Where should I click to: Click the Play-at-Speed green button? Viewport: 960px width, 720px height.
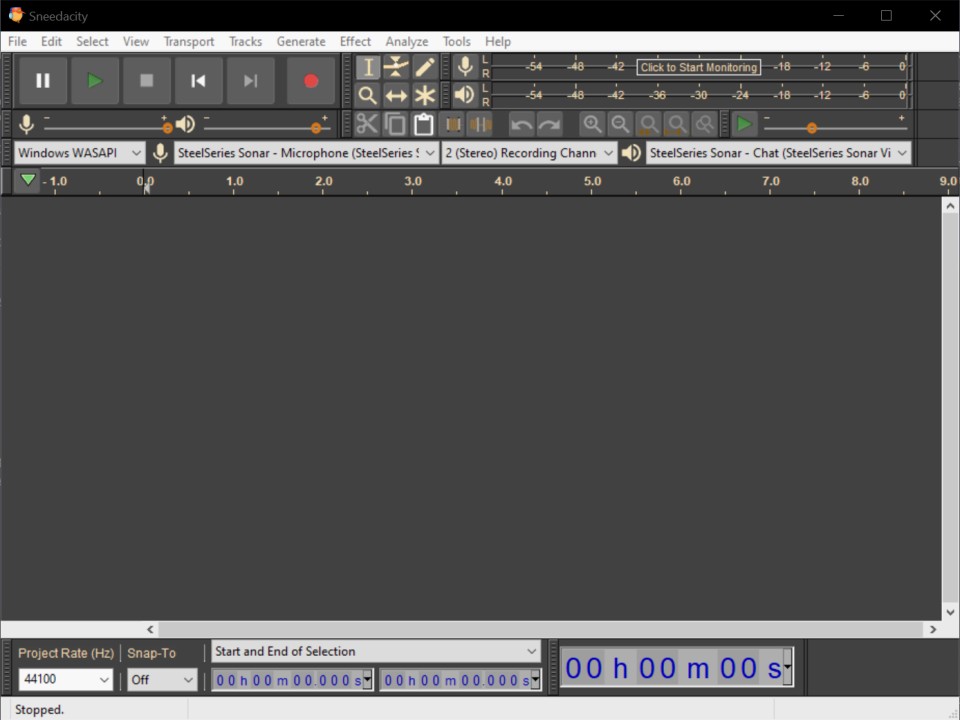[744, 124]
